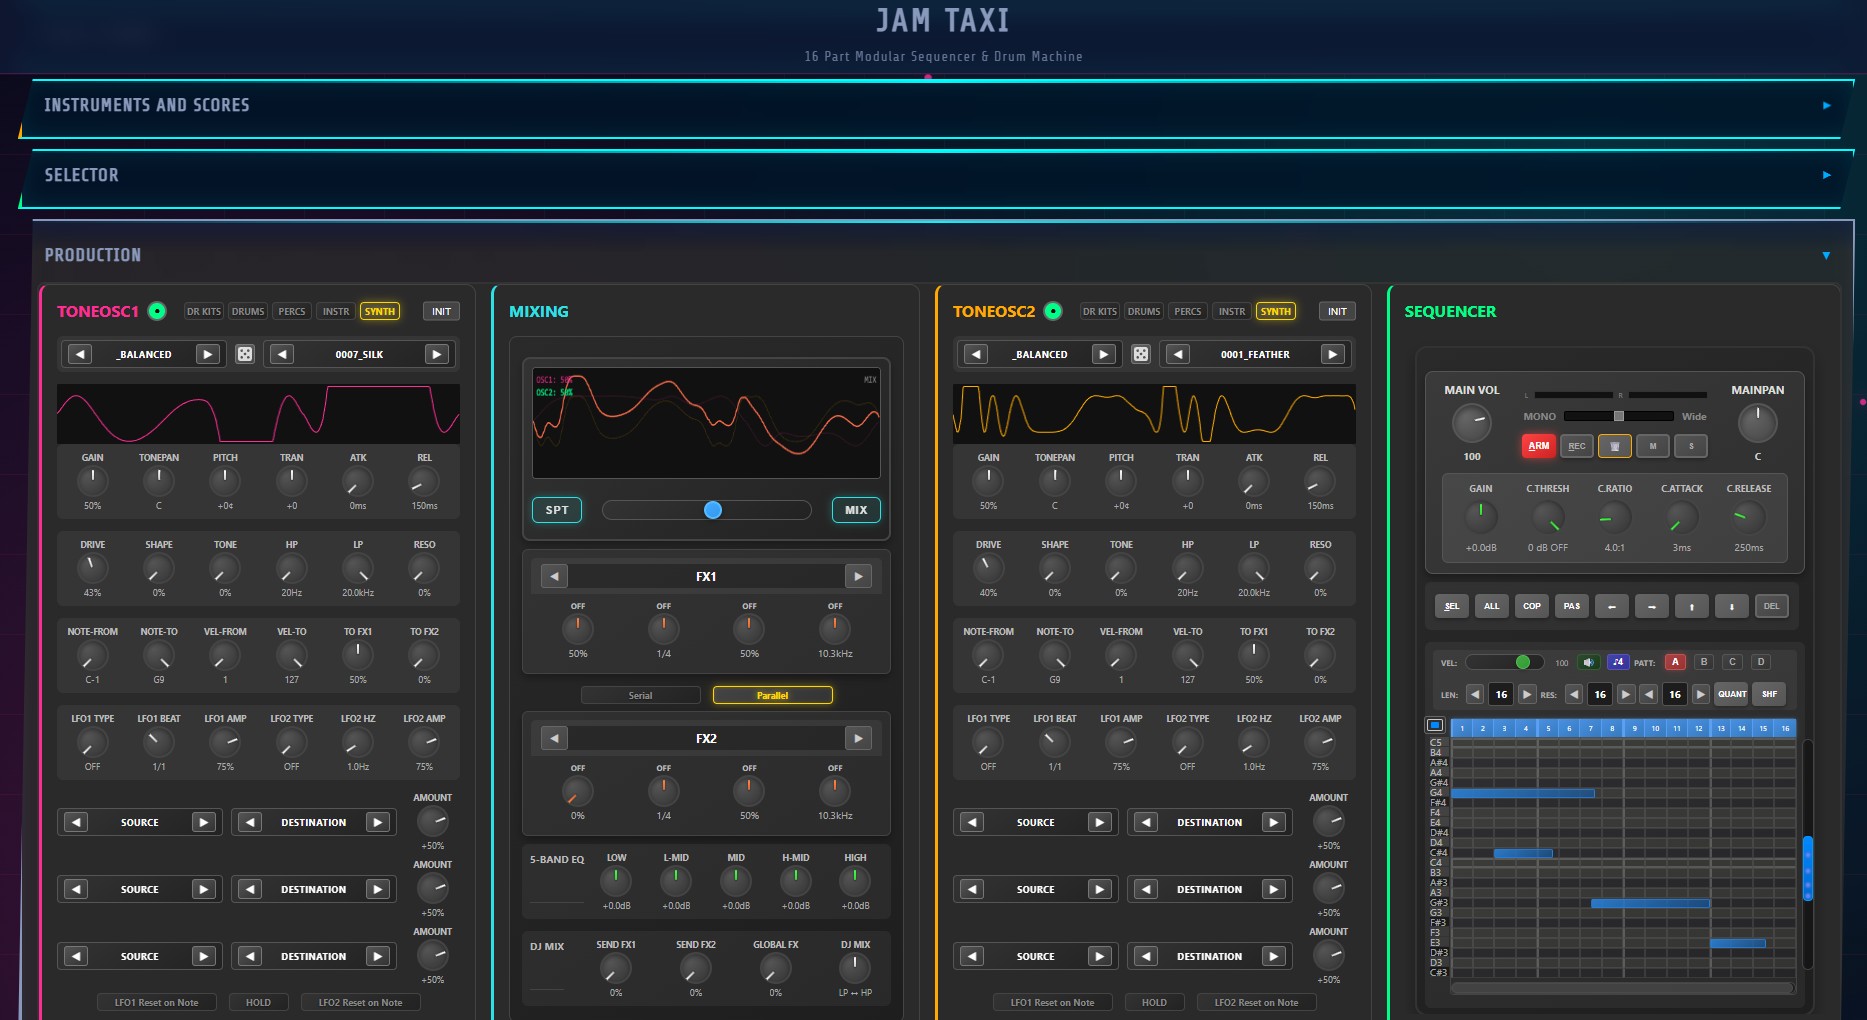This screenshot has height=1020, width=1867.
Task: Switch FX routing to Serial
Action: 640,694
